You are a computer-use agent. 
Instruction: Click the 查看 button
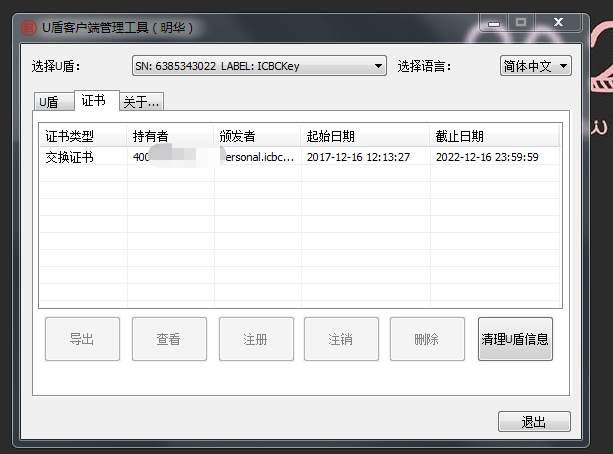pos(169,339)
